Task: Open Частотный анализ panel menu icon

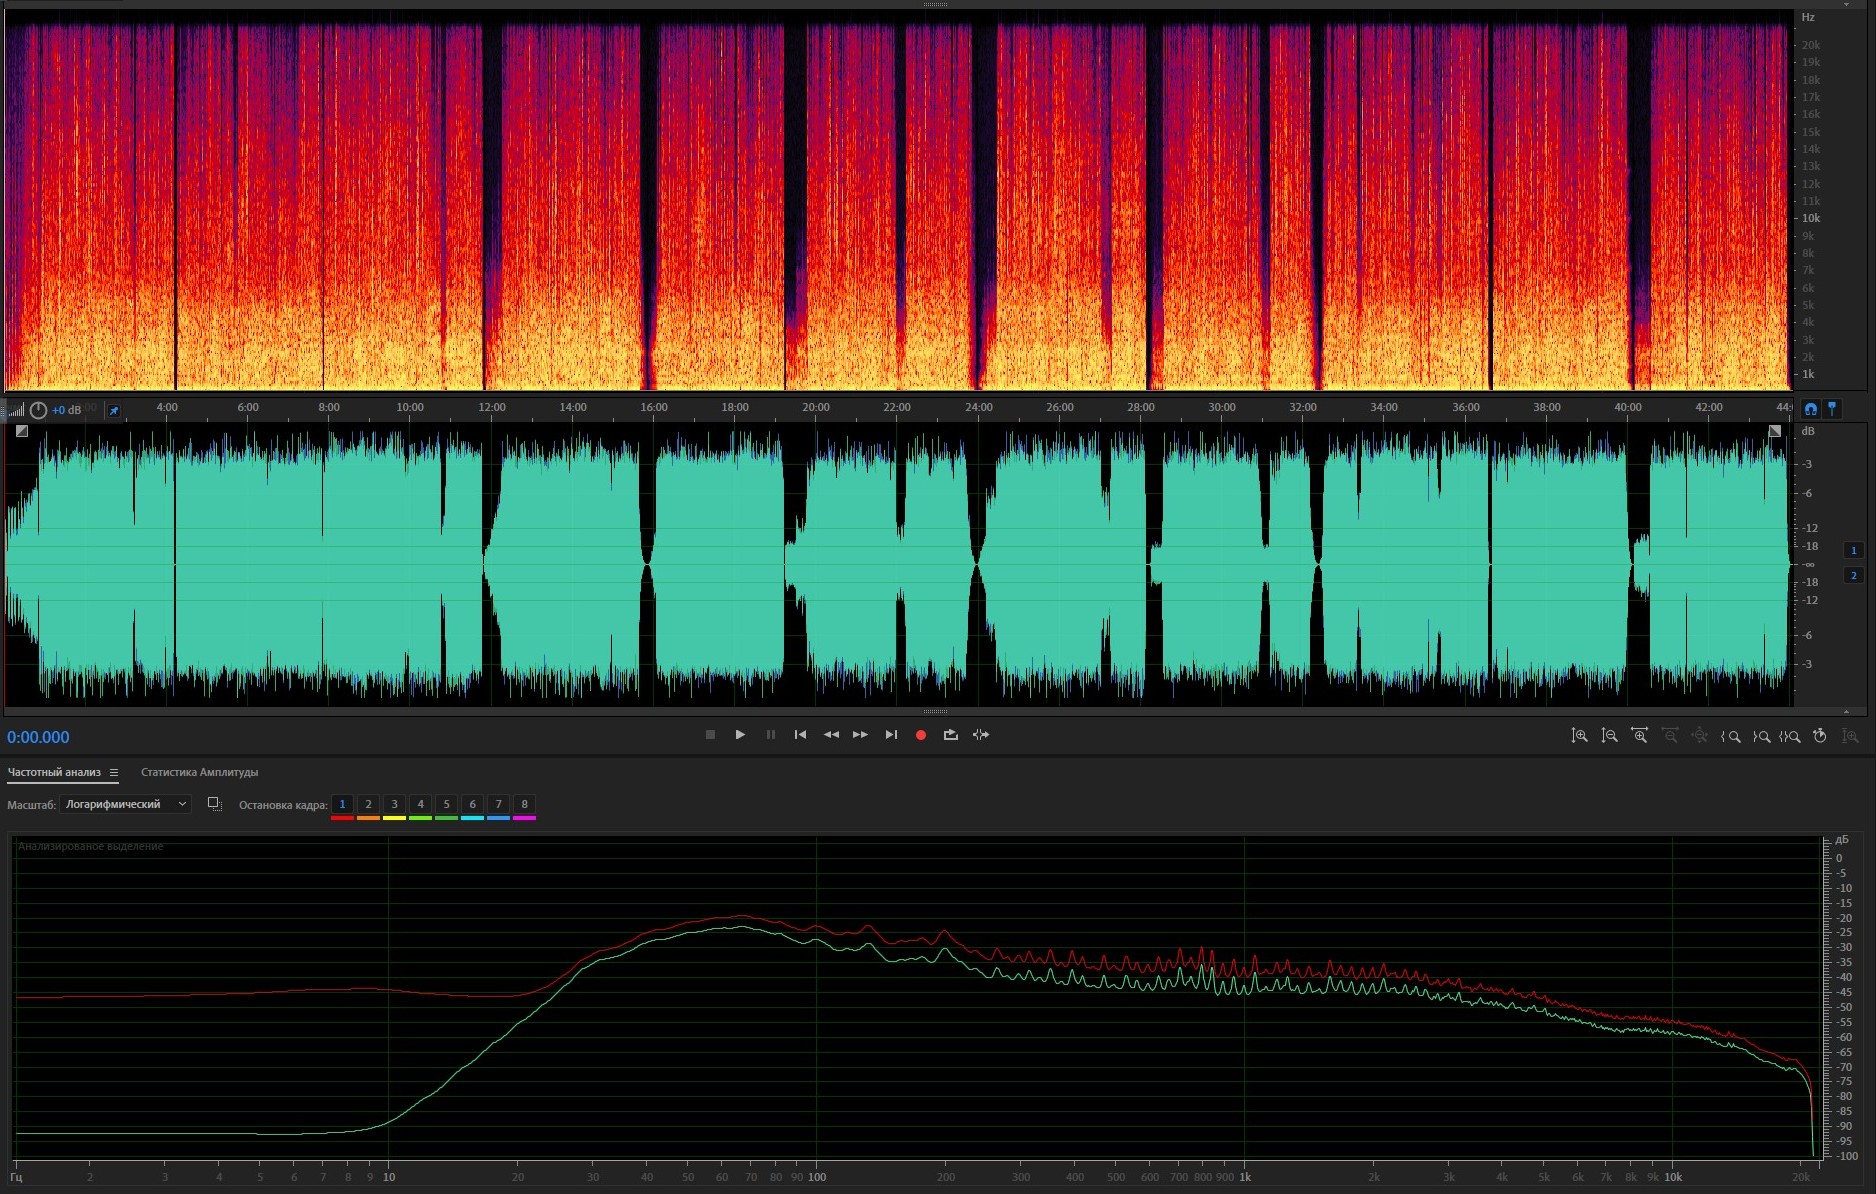Action: click(x=114, y=772)
